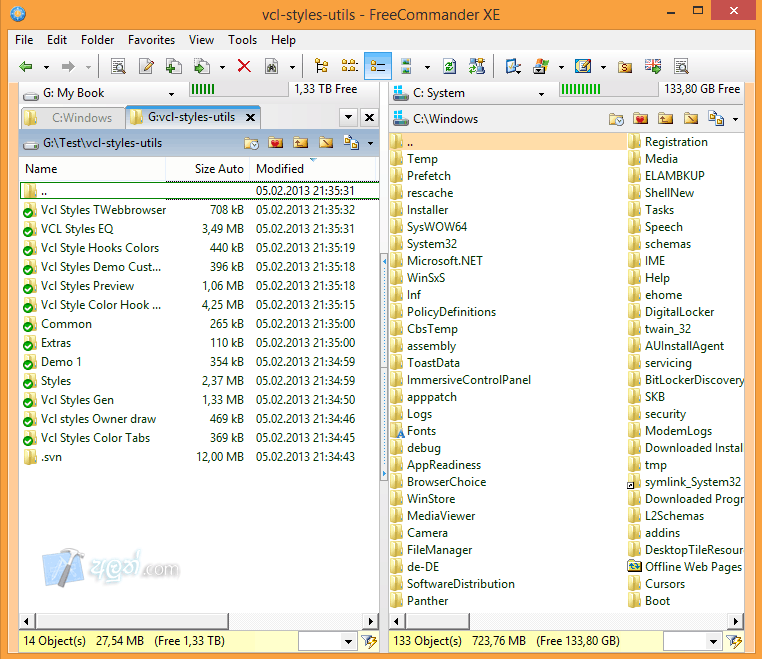Go up one level in left pane
The image size is (762, 659).
click(x=301, y=143)
